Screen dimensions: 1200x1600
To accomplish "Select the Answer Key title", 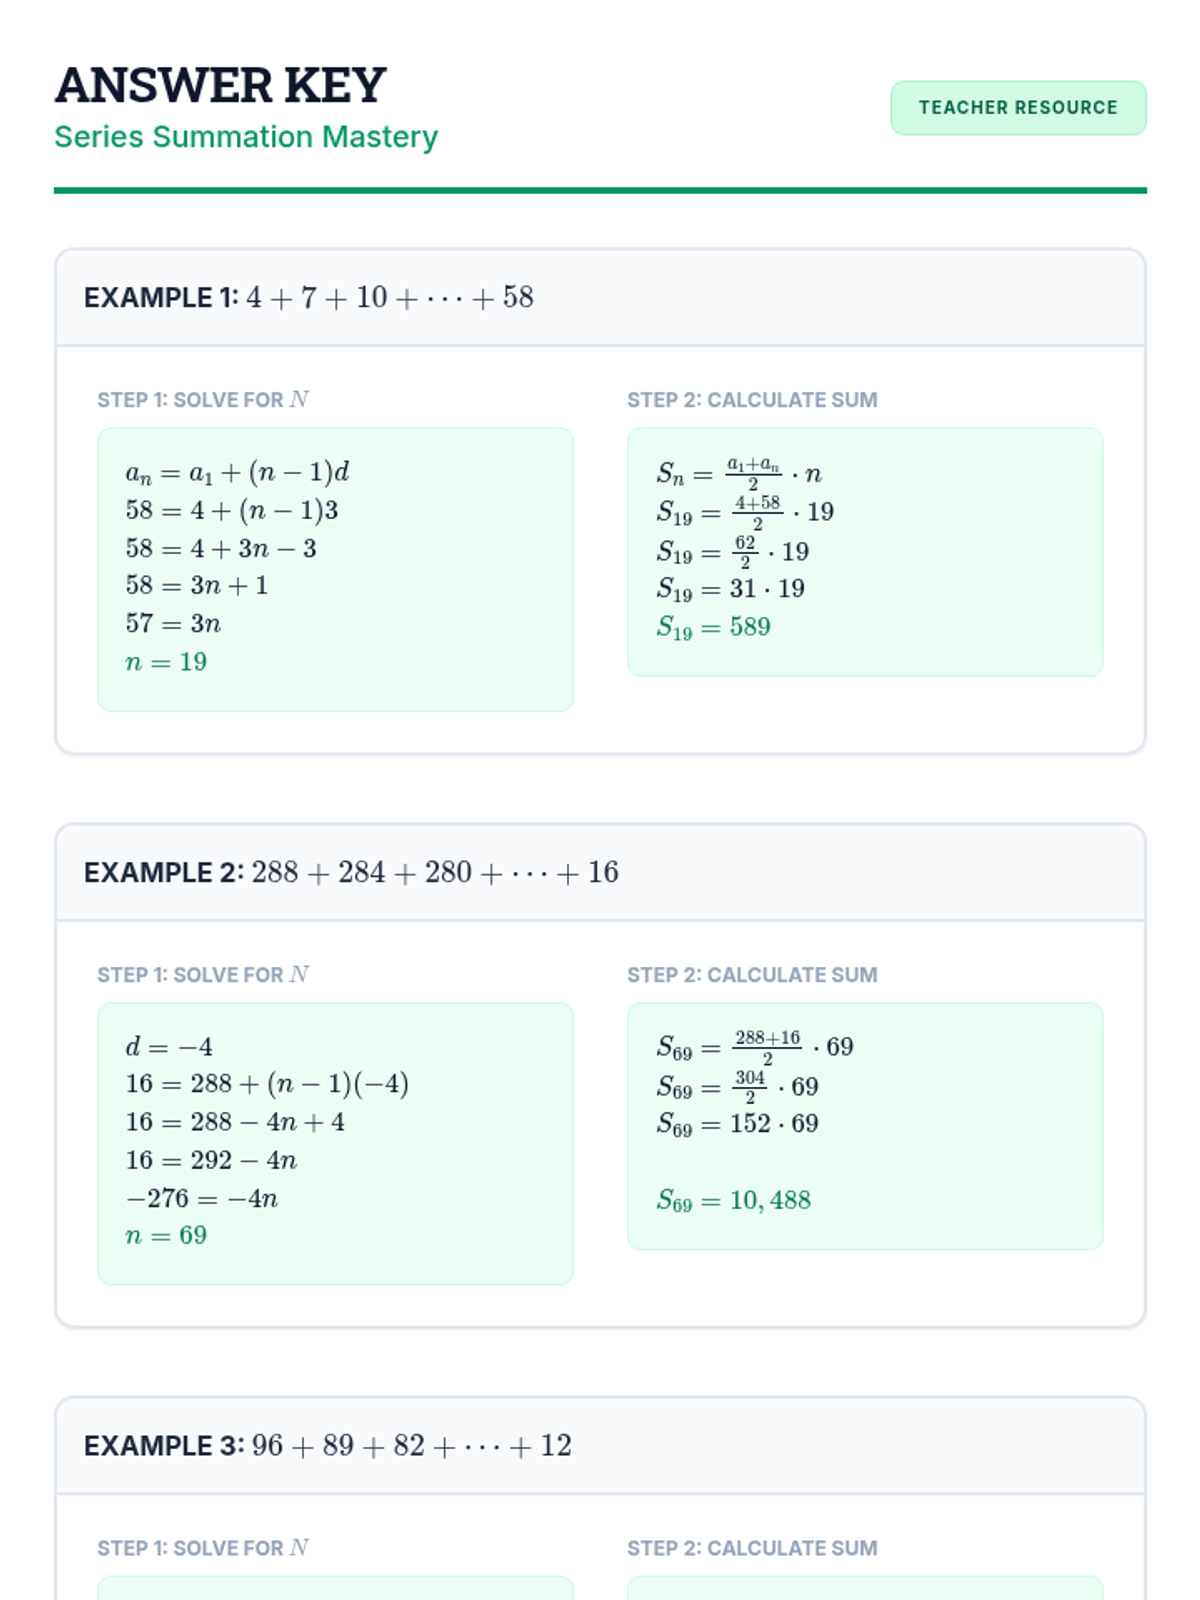I will (x=220, y=85).
